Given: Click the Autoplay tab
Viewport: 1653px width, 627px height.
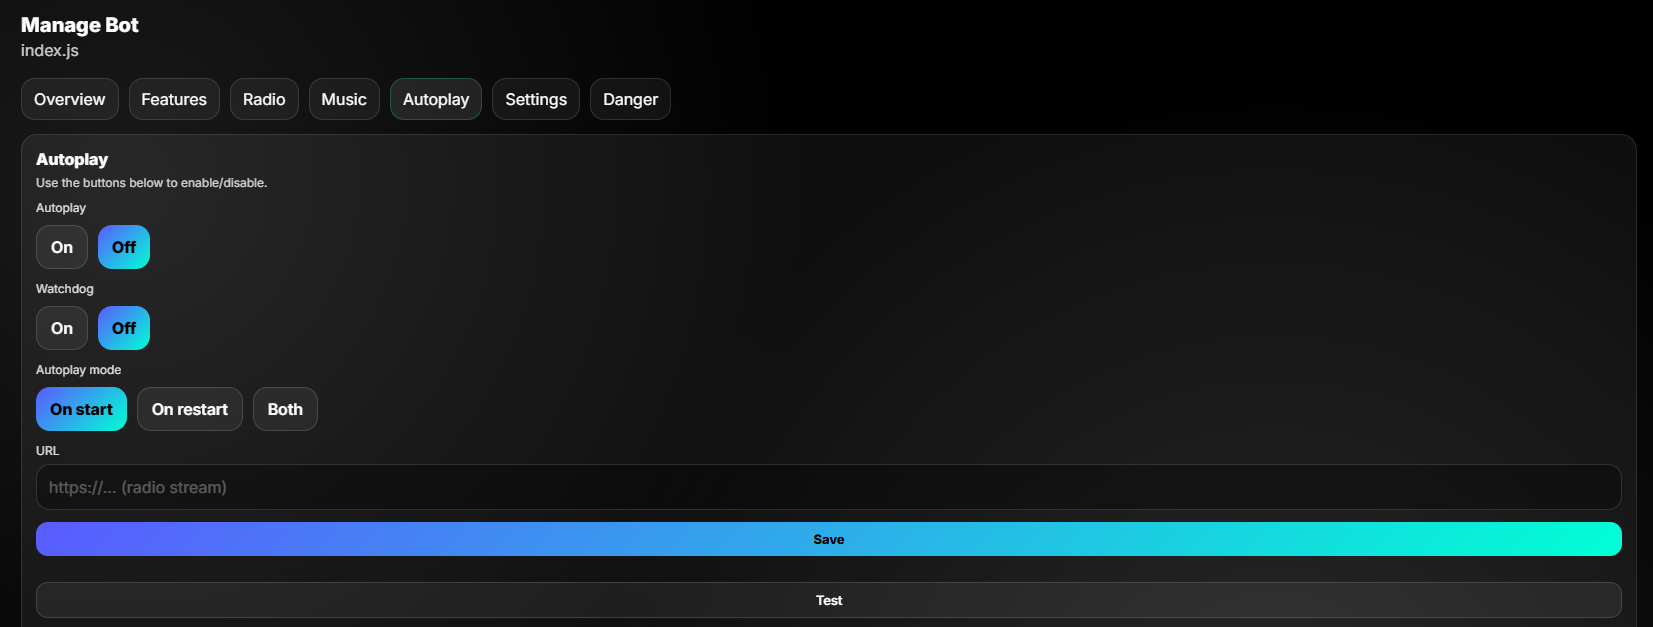Looking at the screenshot, I should point(436,99).
